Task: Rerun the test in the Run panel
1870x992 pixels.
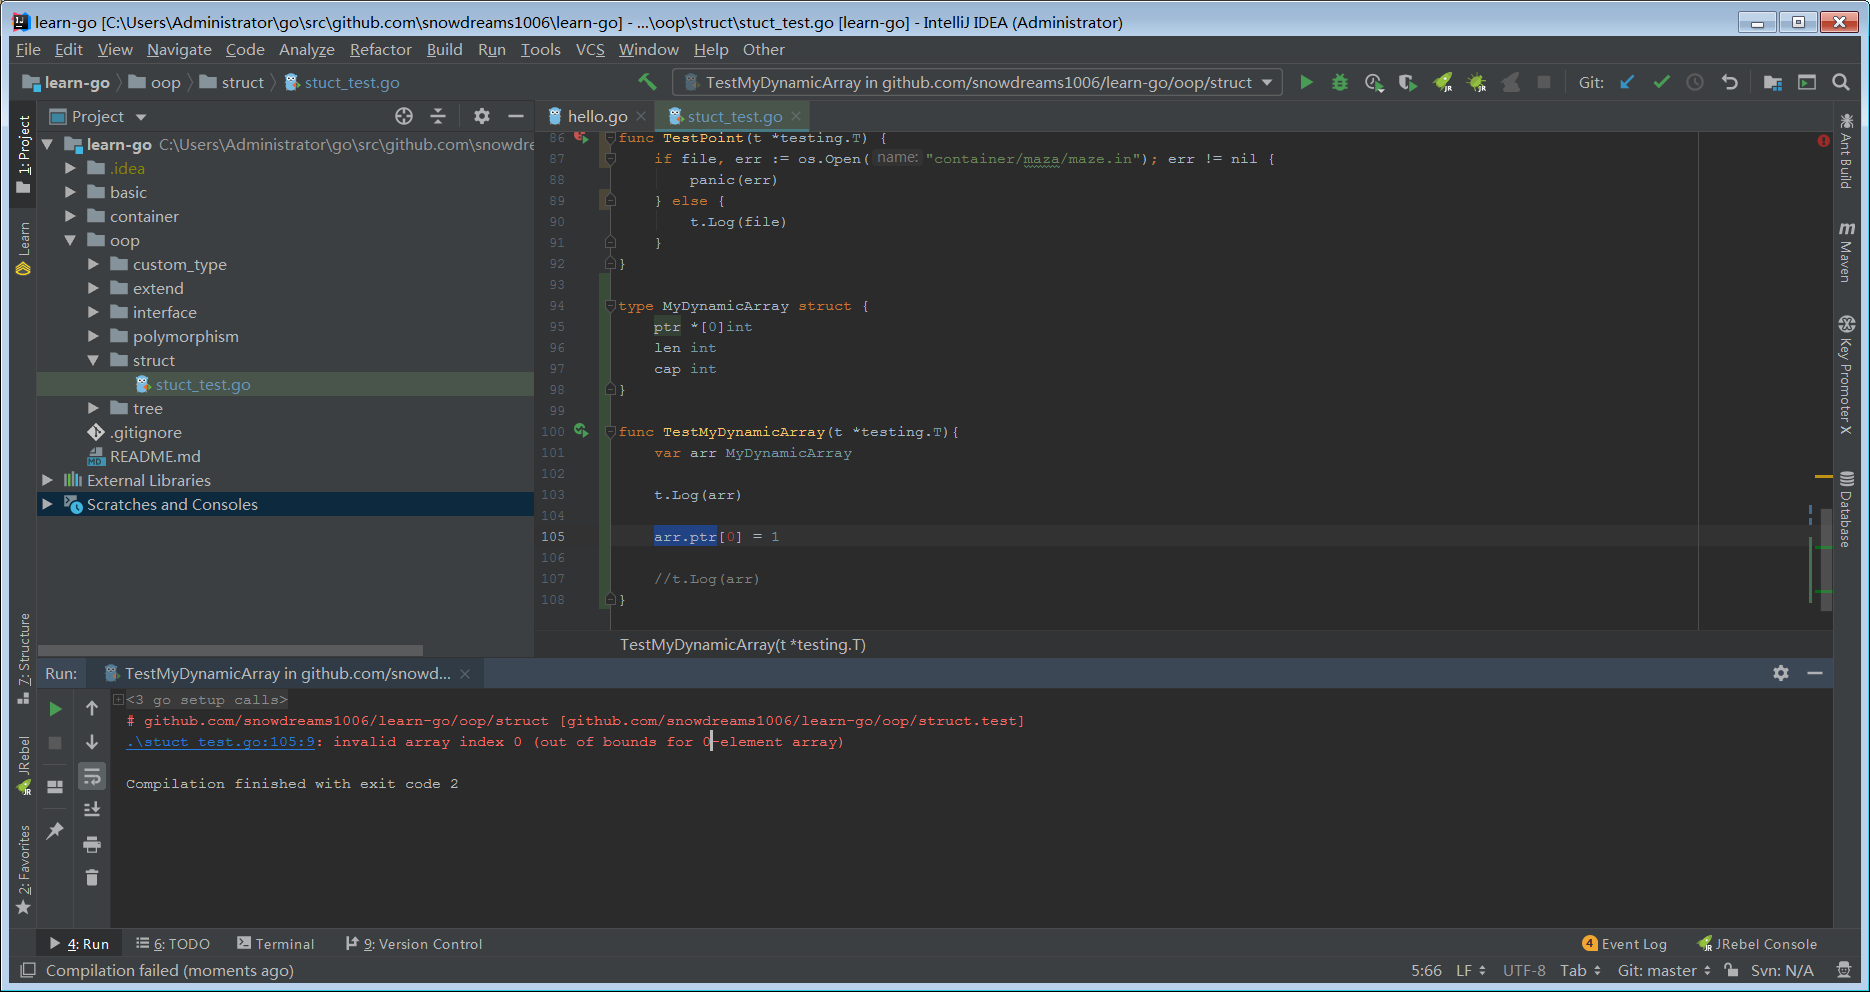Action: click(x=55, y=709)
